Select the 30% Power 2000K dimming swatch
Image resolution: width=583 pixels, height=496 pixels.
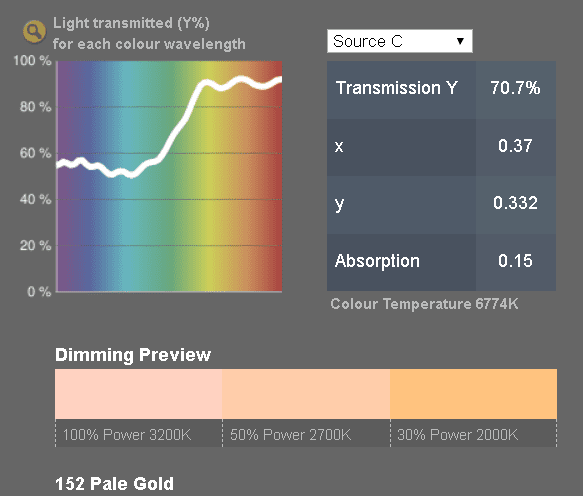[473, 394]
